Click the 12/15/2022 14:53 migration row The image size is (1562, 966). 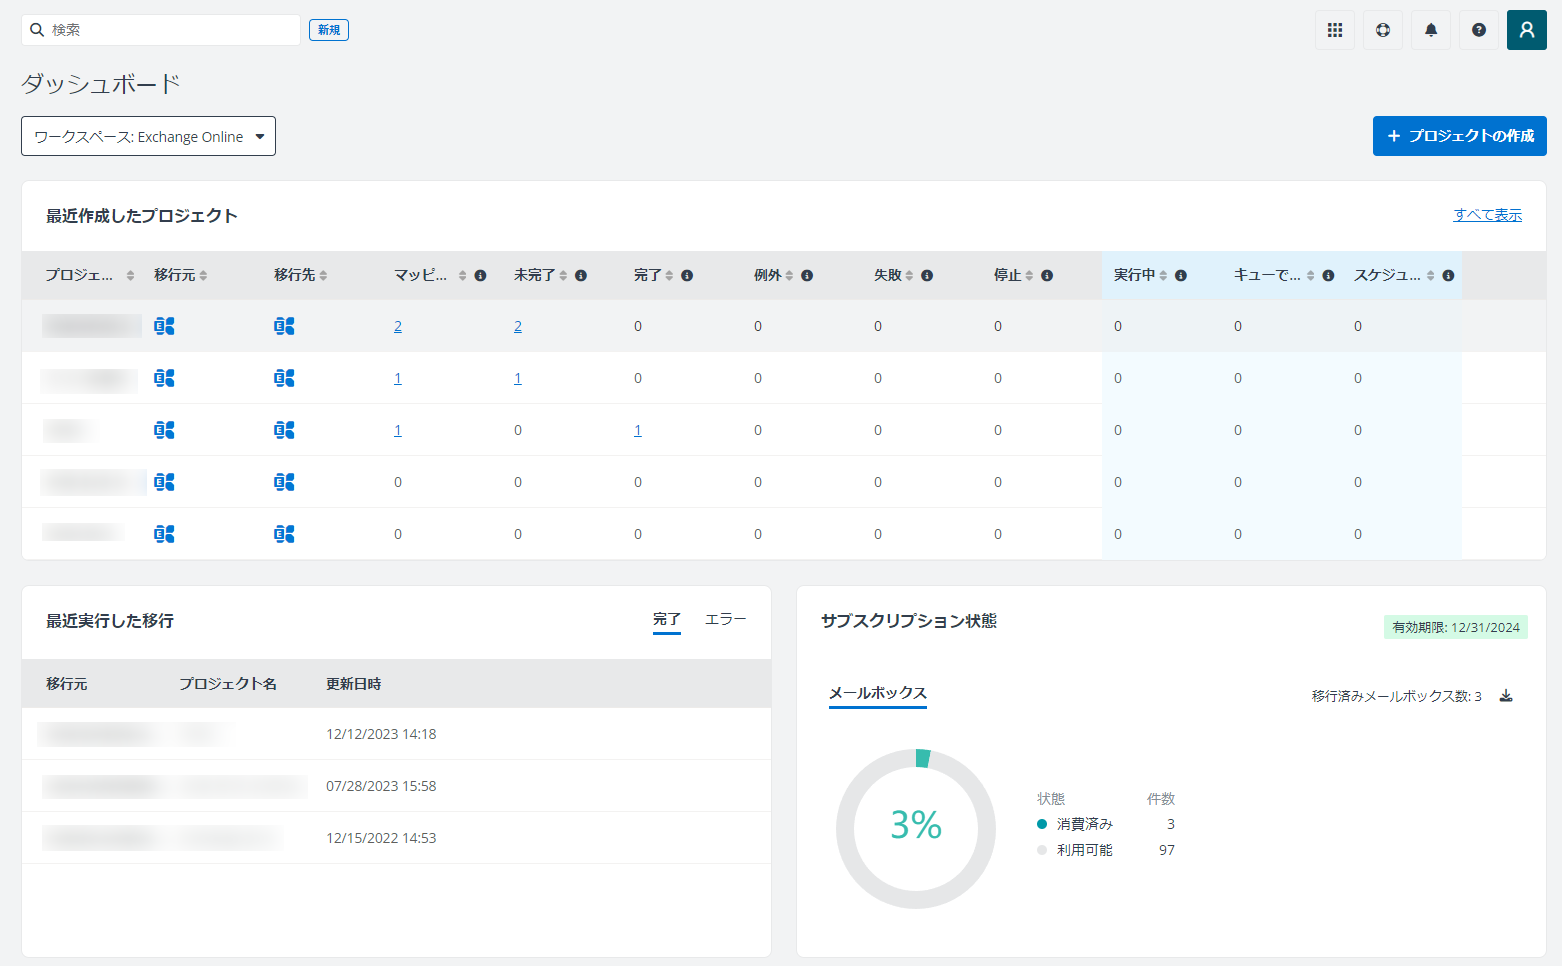click(x=396, y=838)
